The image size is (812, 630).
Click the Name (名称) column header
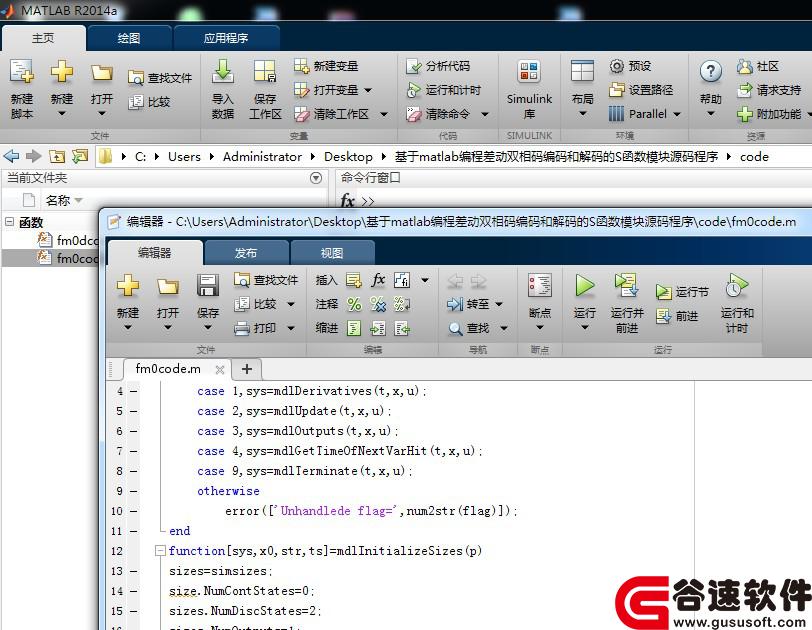[57, 200]
